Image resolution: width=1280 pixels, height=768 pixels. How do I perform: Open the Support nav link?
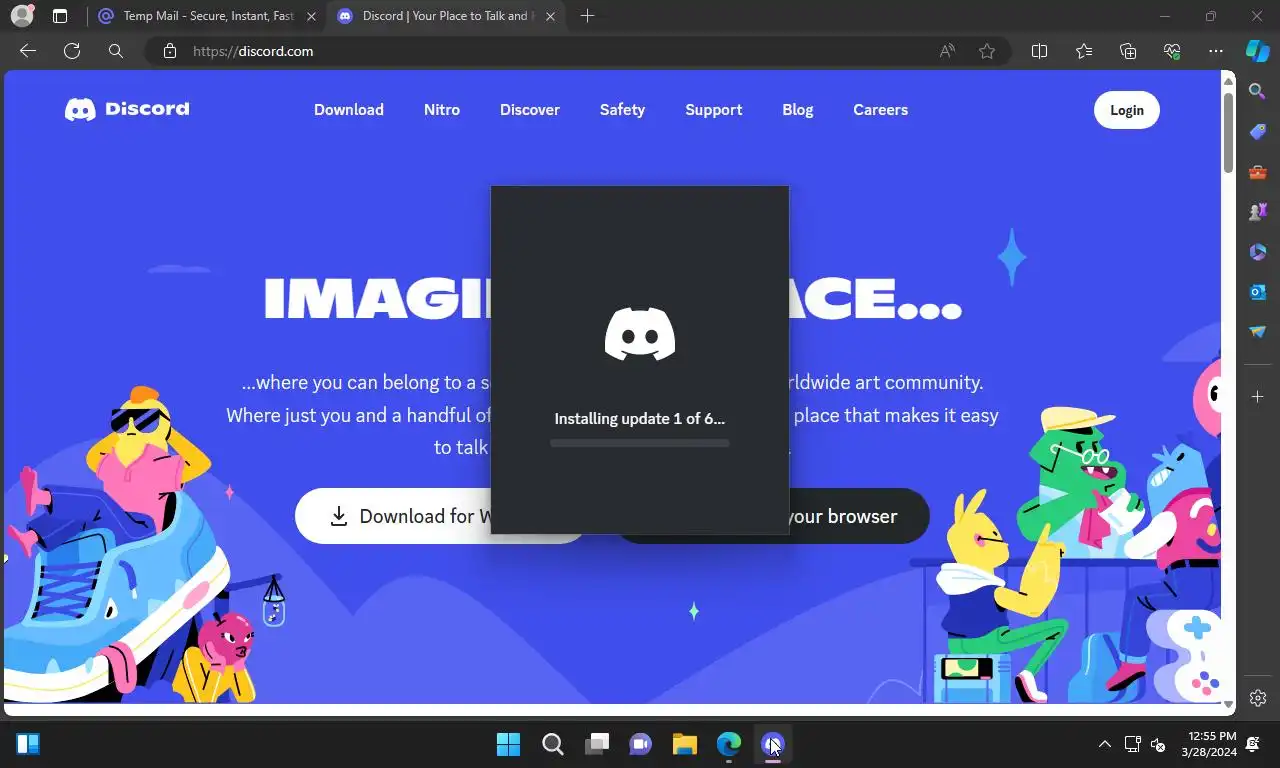pyautogui.click(x=714, y=110)
